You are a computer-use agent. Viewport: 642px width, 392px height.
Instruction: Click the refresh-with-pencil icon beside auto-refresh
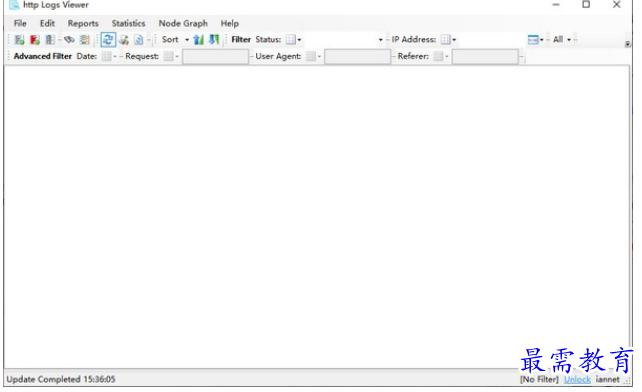click(x=124, y=40)
